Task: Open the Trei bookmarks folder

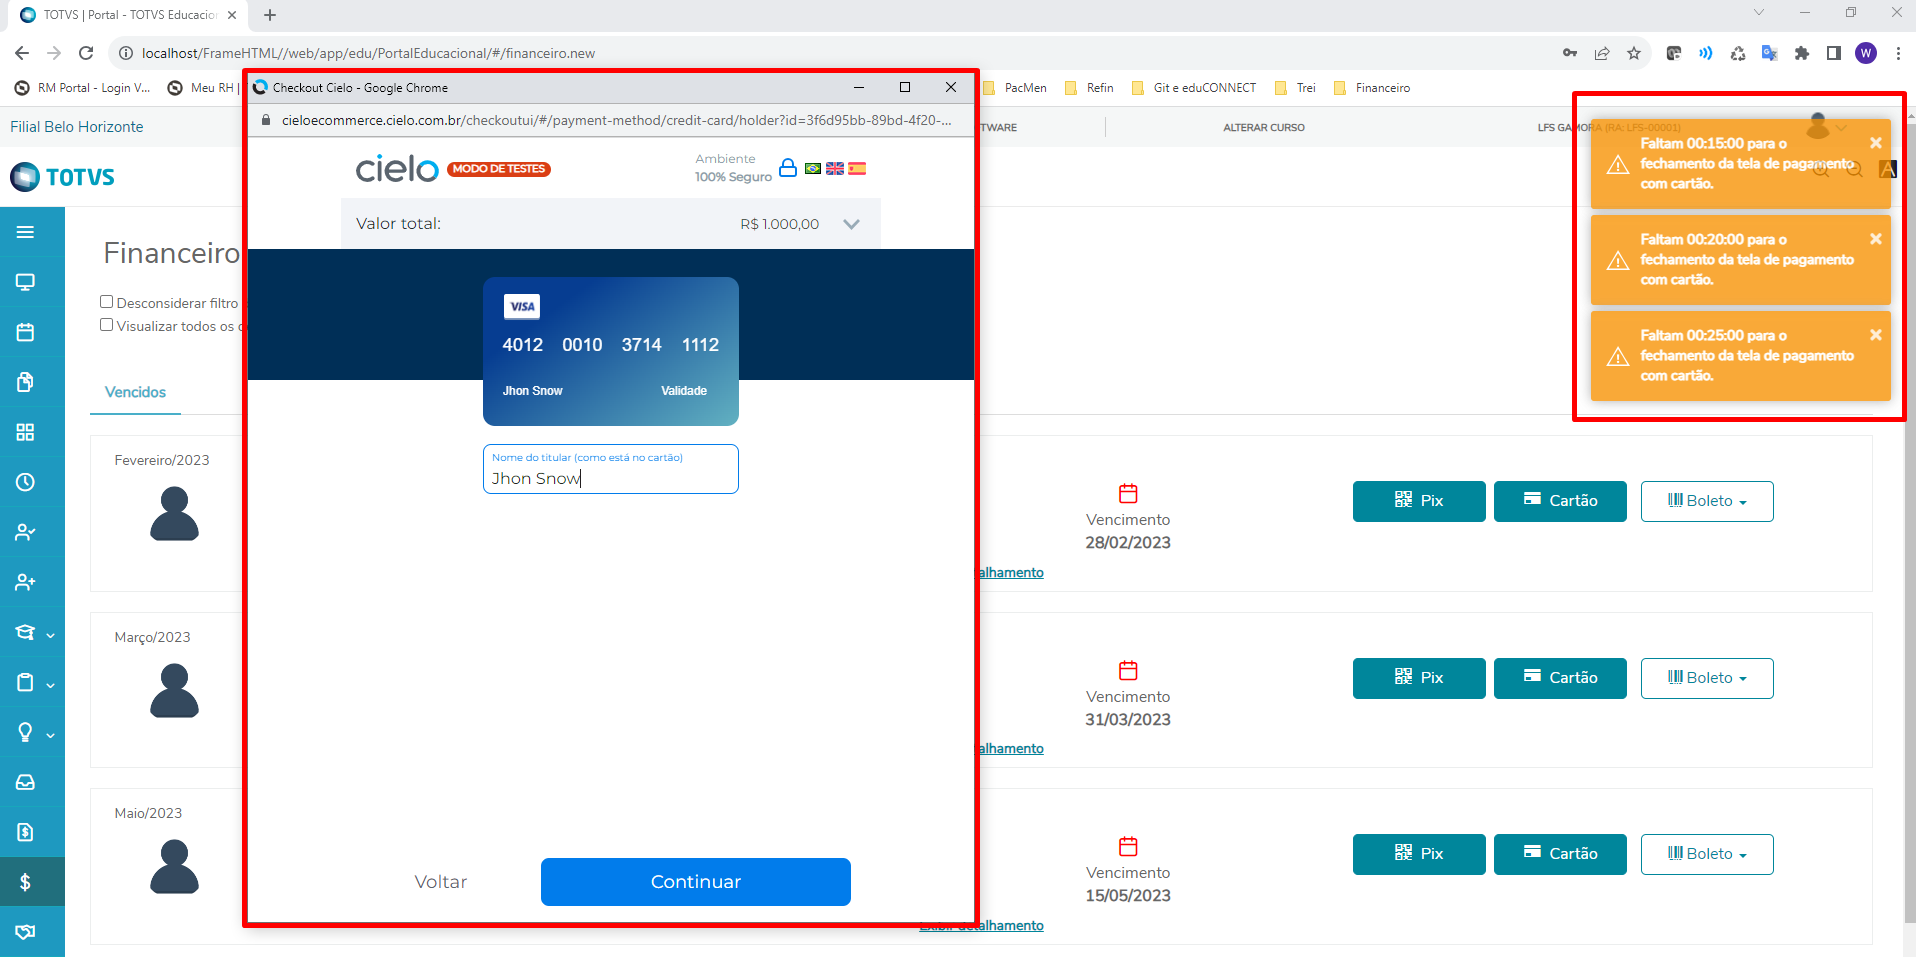Action: click(x=1295, y=88)
